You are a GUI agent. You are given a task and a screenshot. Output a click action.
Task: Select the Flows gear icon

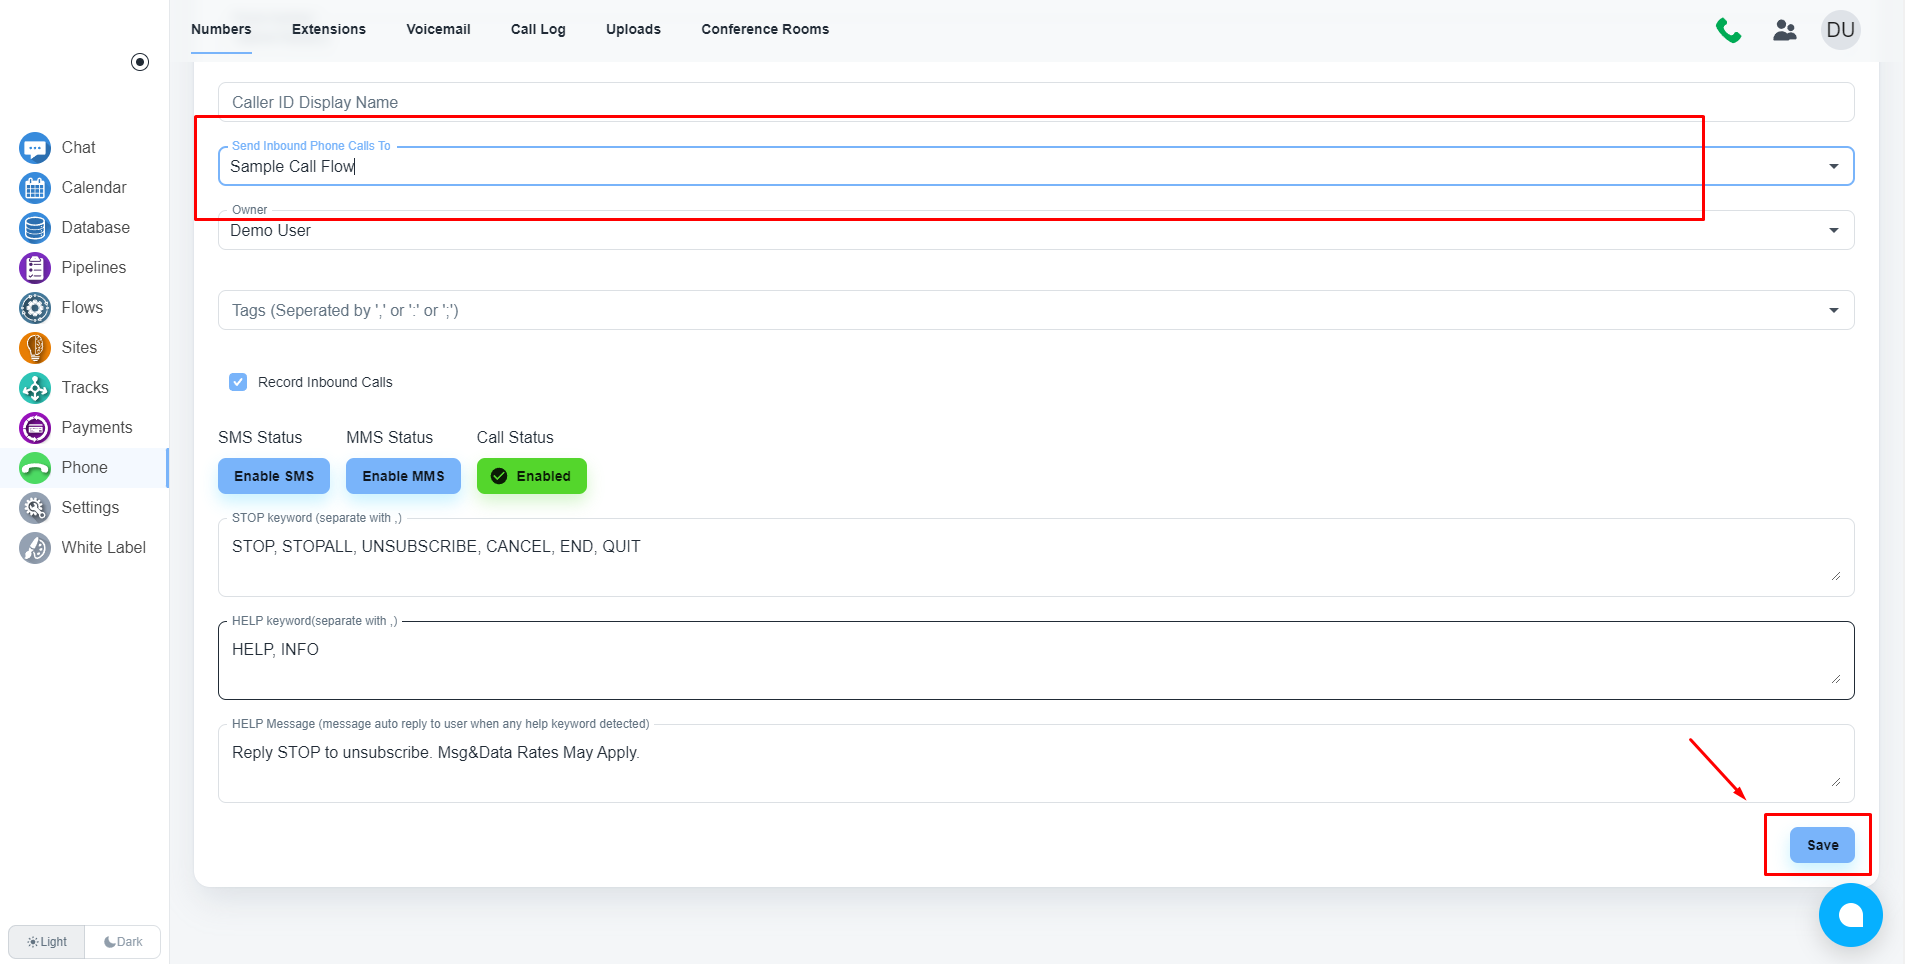coord(35,308)
